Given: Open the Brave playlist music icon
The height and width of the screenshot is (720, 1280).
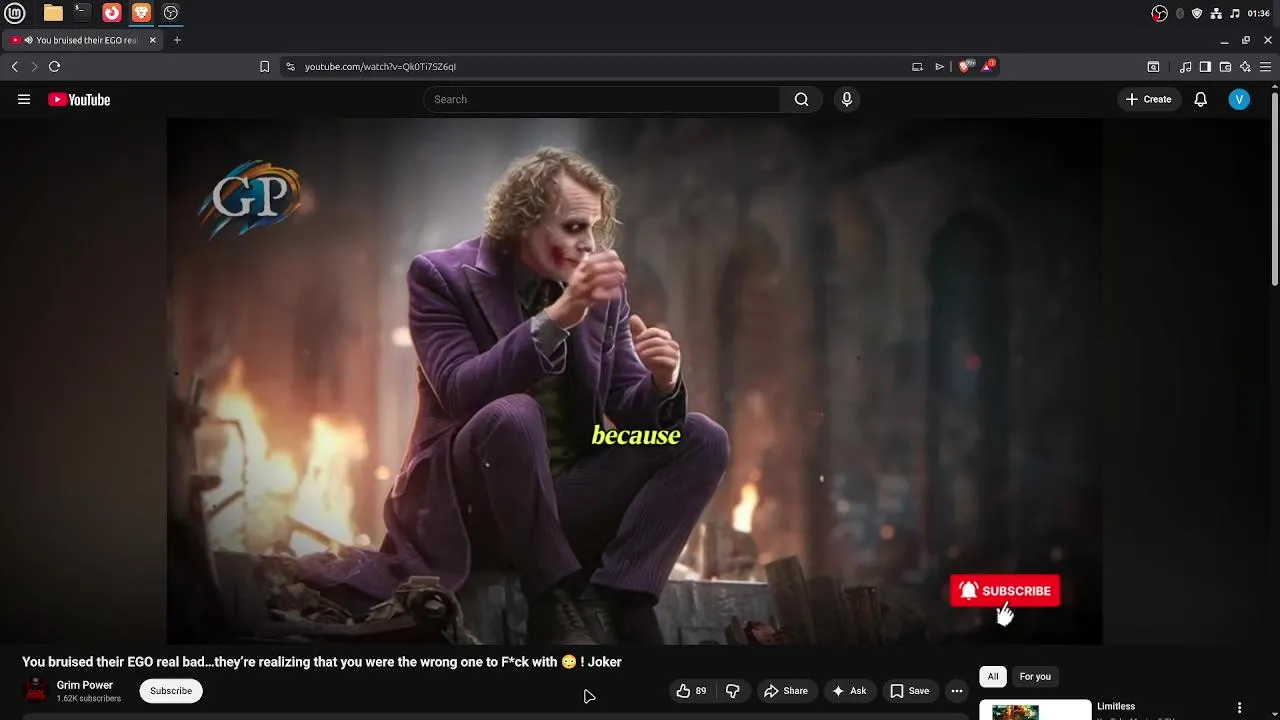Looking at the screenshot, I should [1185, 67].
